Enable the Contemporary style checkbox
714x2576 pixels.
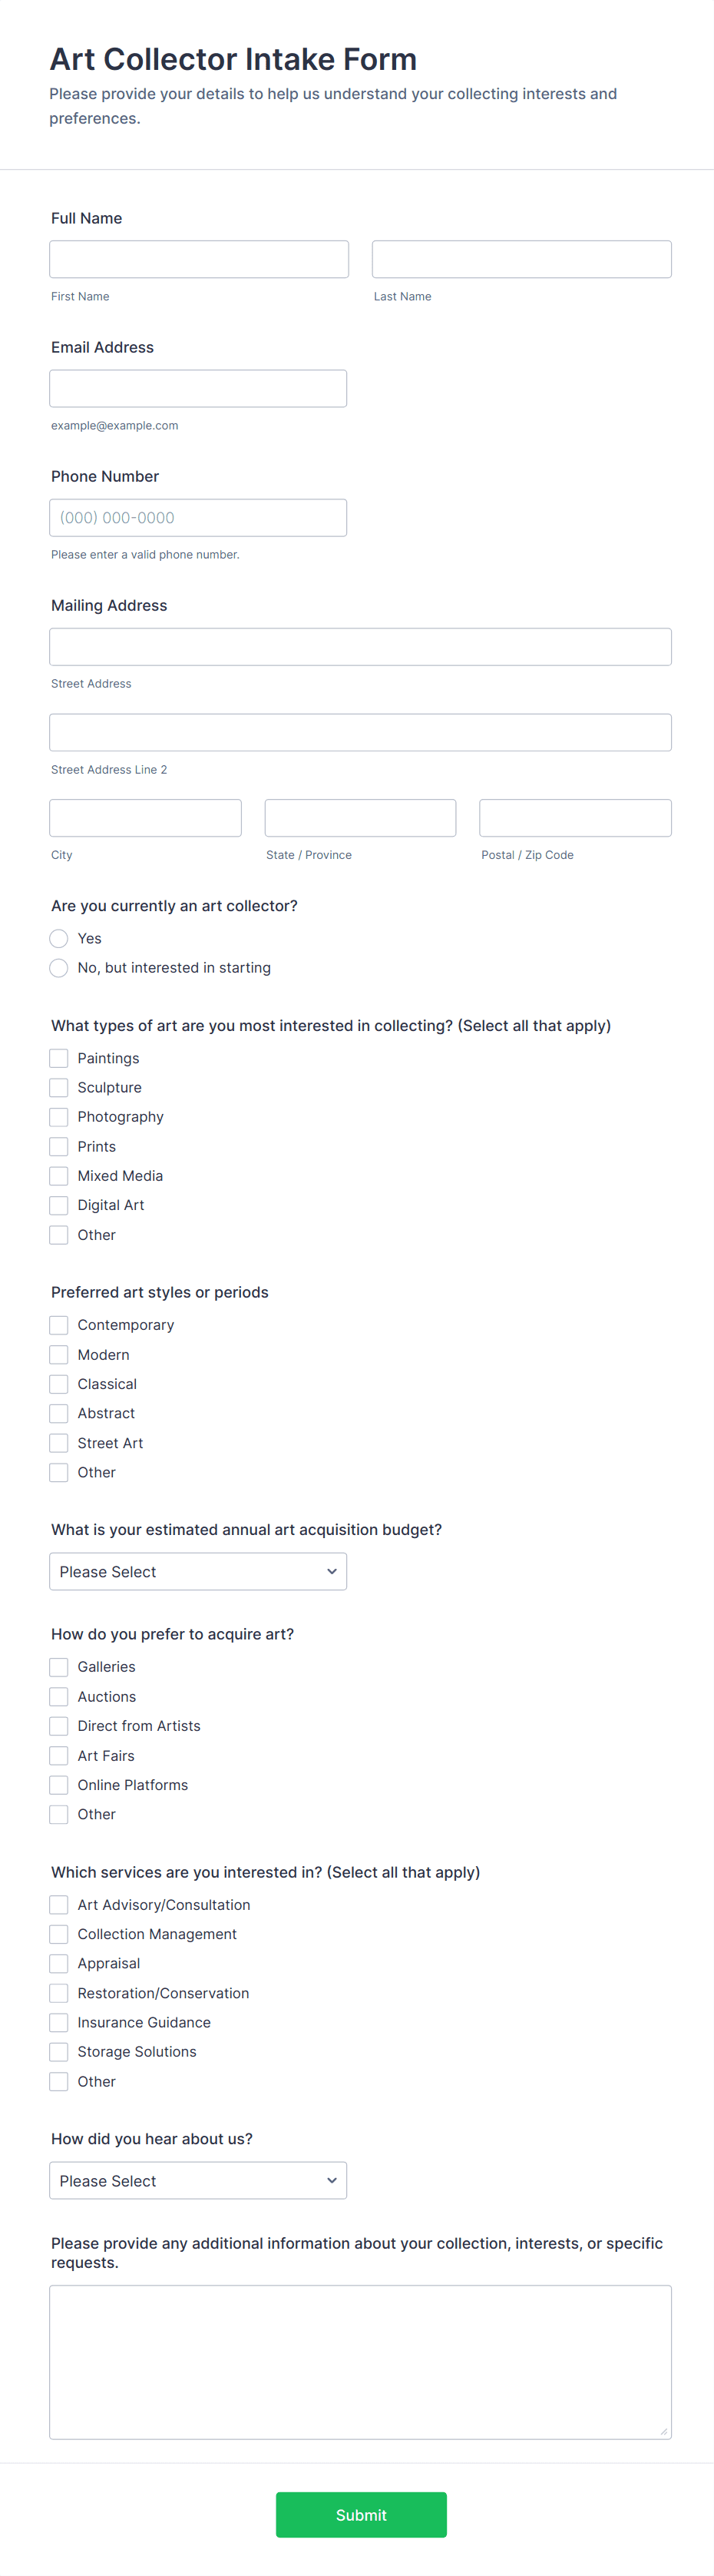pyautogui.click(x=59, y=1325)
